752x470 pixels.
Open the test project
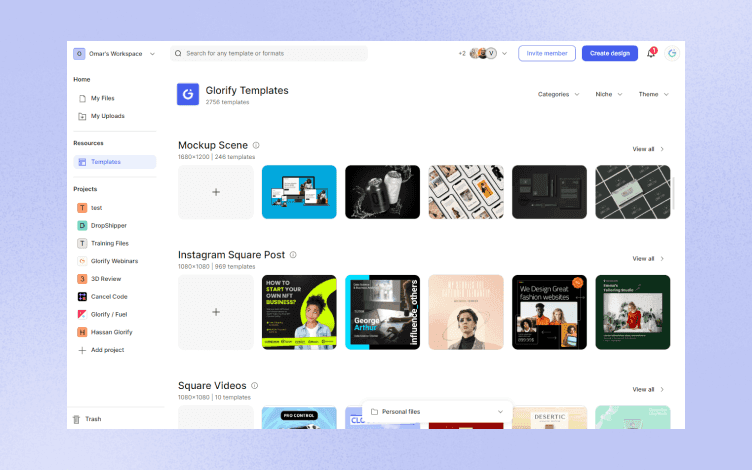click(x=96, y=208)
